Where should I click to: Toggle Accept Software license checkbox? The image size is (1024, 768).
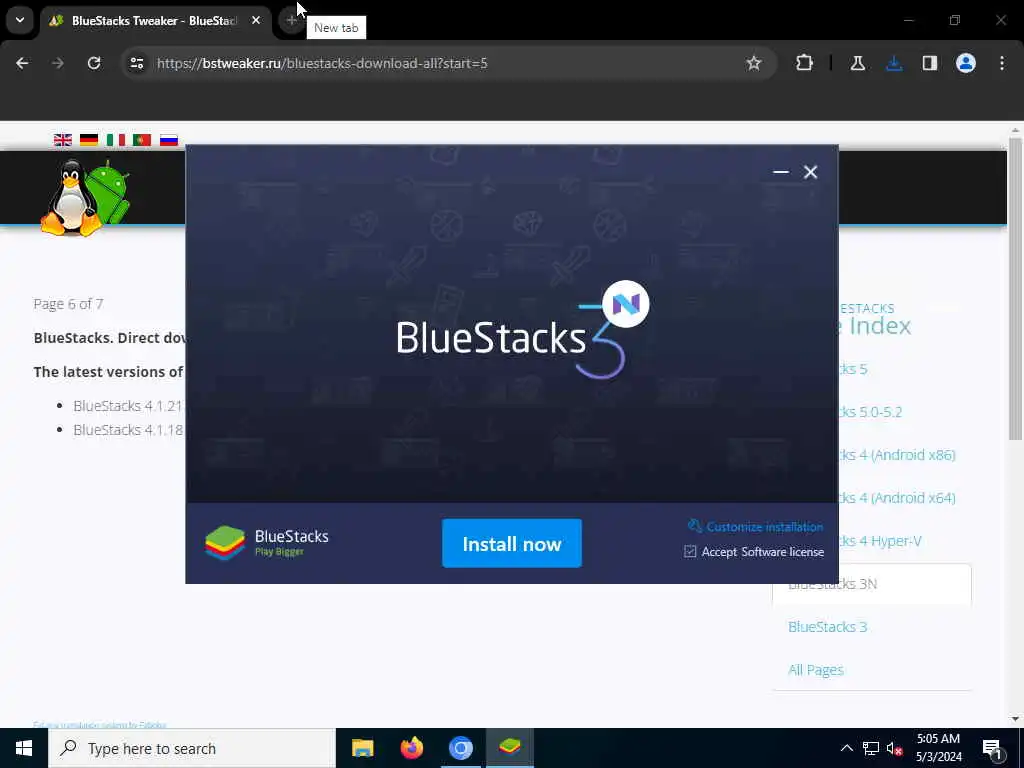click(x=690, y=552)
